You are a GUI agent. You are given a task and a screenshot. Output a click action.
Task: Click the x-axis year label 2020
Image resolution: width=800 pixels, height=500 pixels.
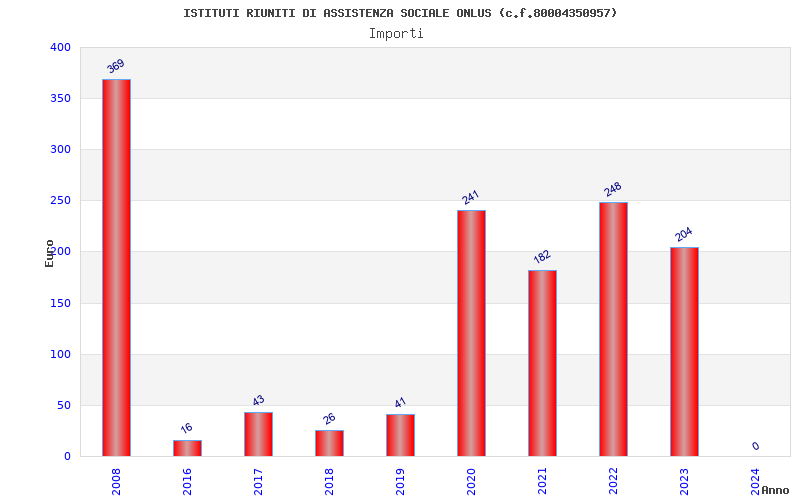(471, 482)
